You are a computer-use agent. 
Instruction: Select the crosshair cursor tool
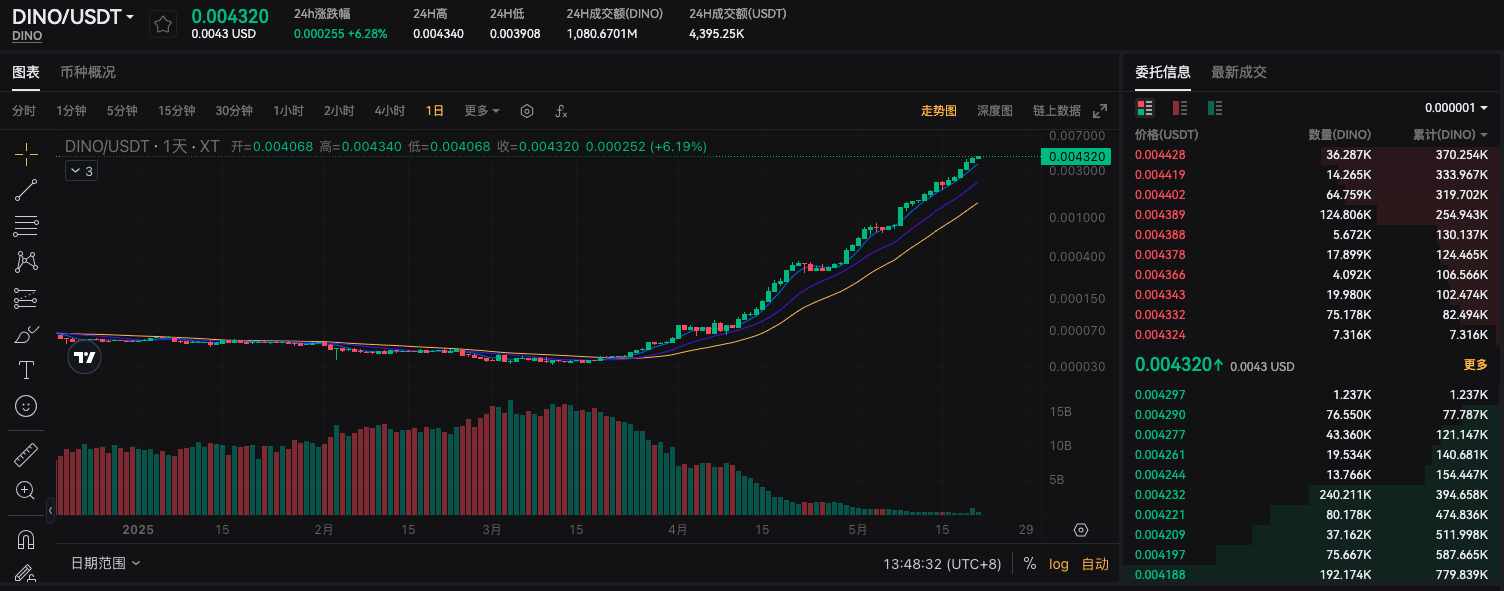click(x=27, y=154)
